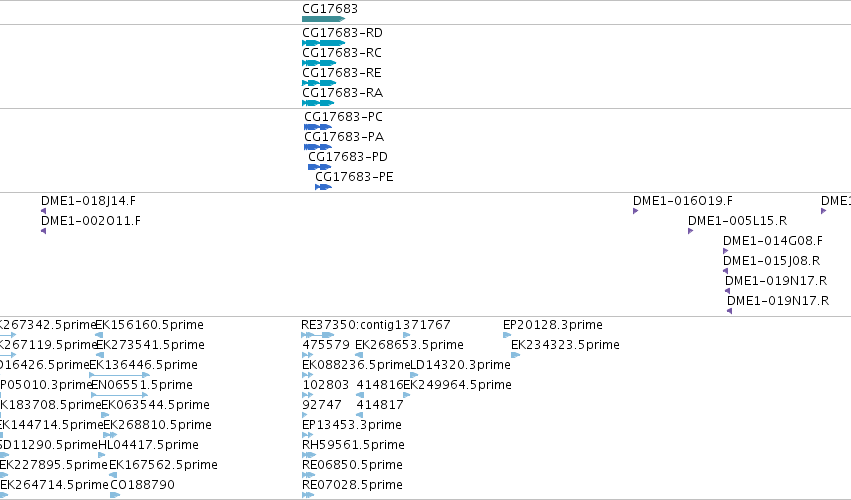Select the CG17683-RA transcript glyph
The image size is (851, 500).
point(318,103)
